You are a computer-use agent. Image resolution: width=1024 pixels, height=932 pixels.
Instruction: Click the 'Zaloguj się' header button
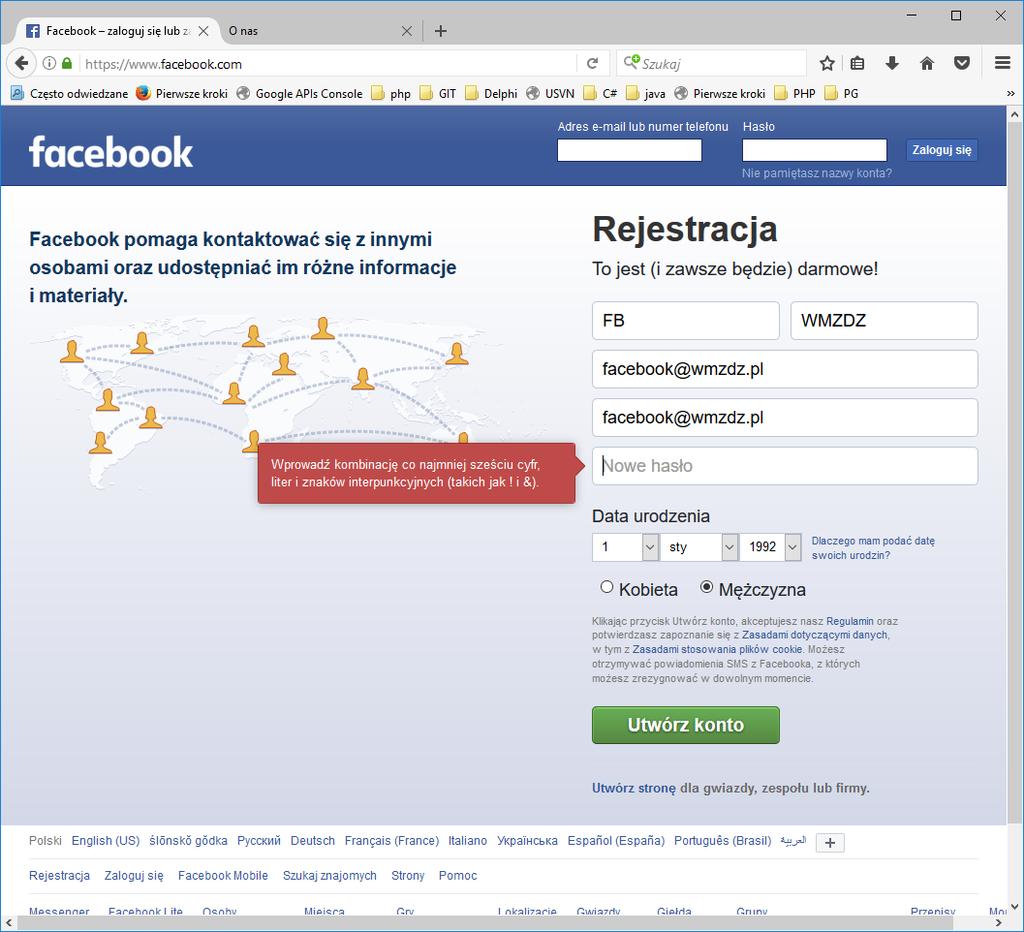pos(942,150)
